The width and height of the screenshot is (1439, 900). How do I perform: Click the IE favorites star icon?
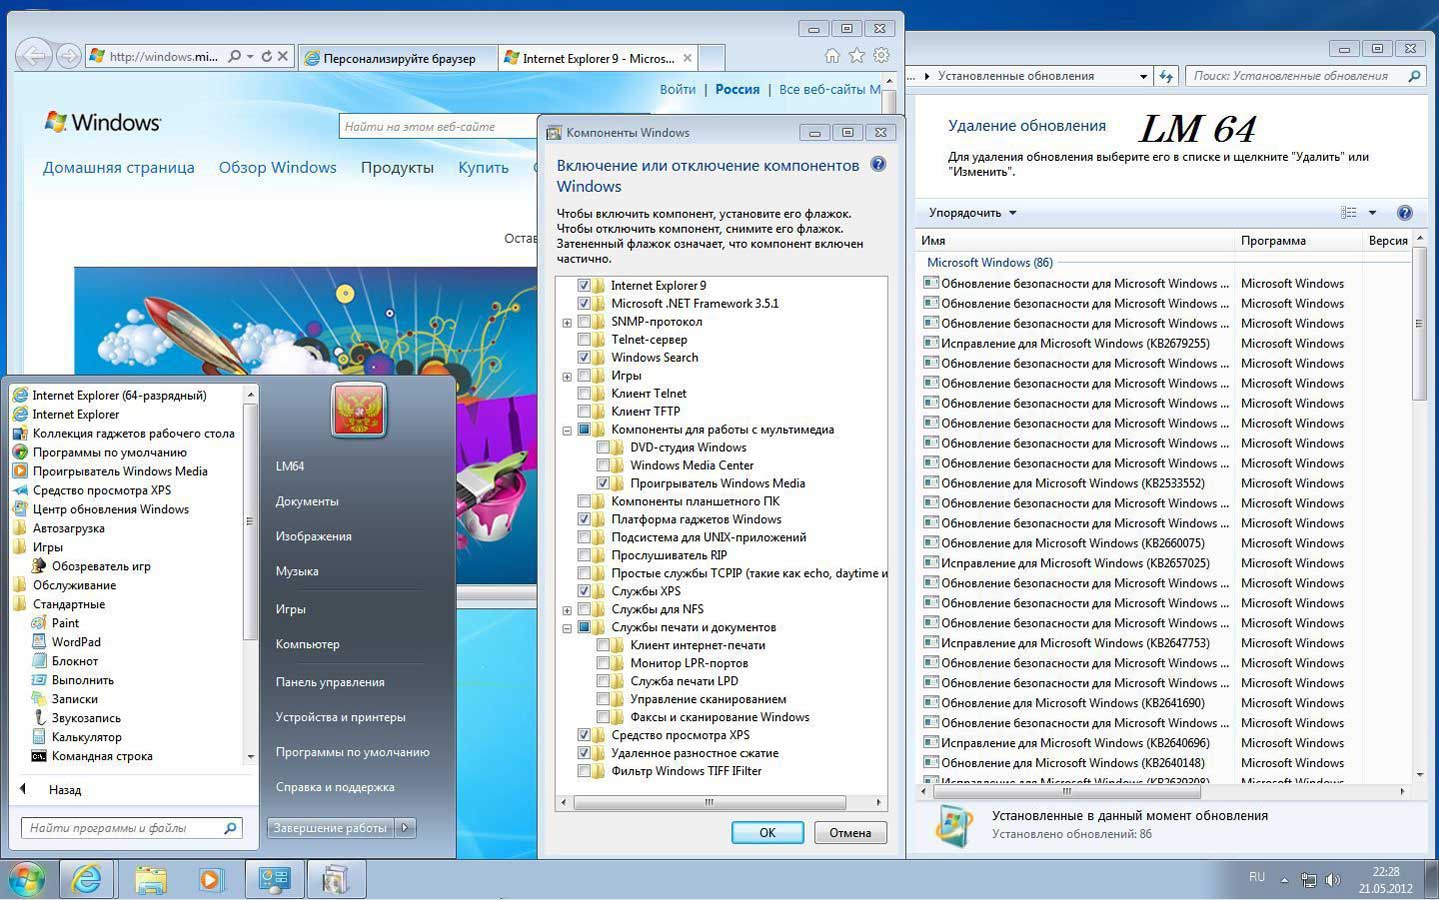(x=857, y=56)
